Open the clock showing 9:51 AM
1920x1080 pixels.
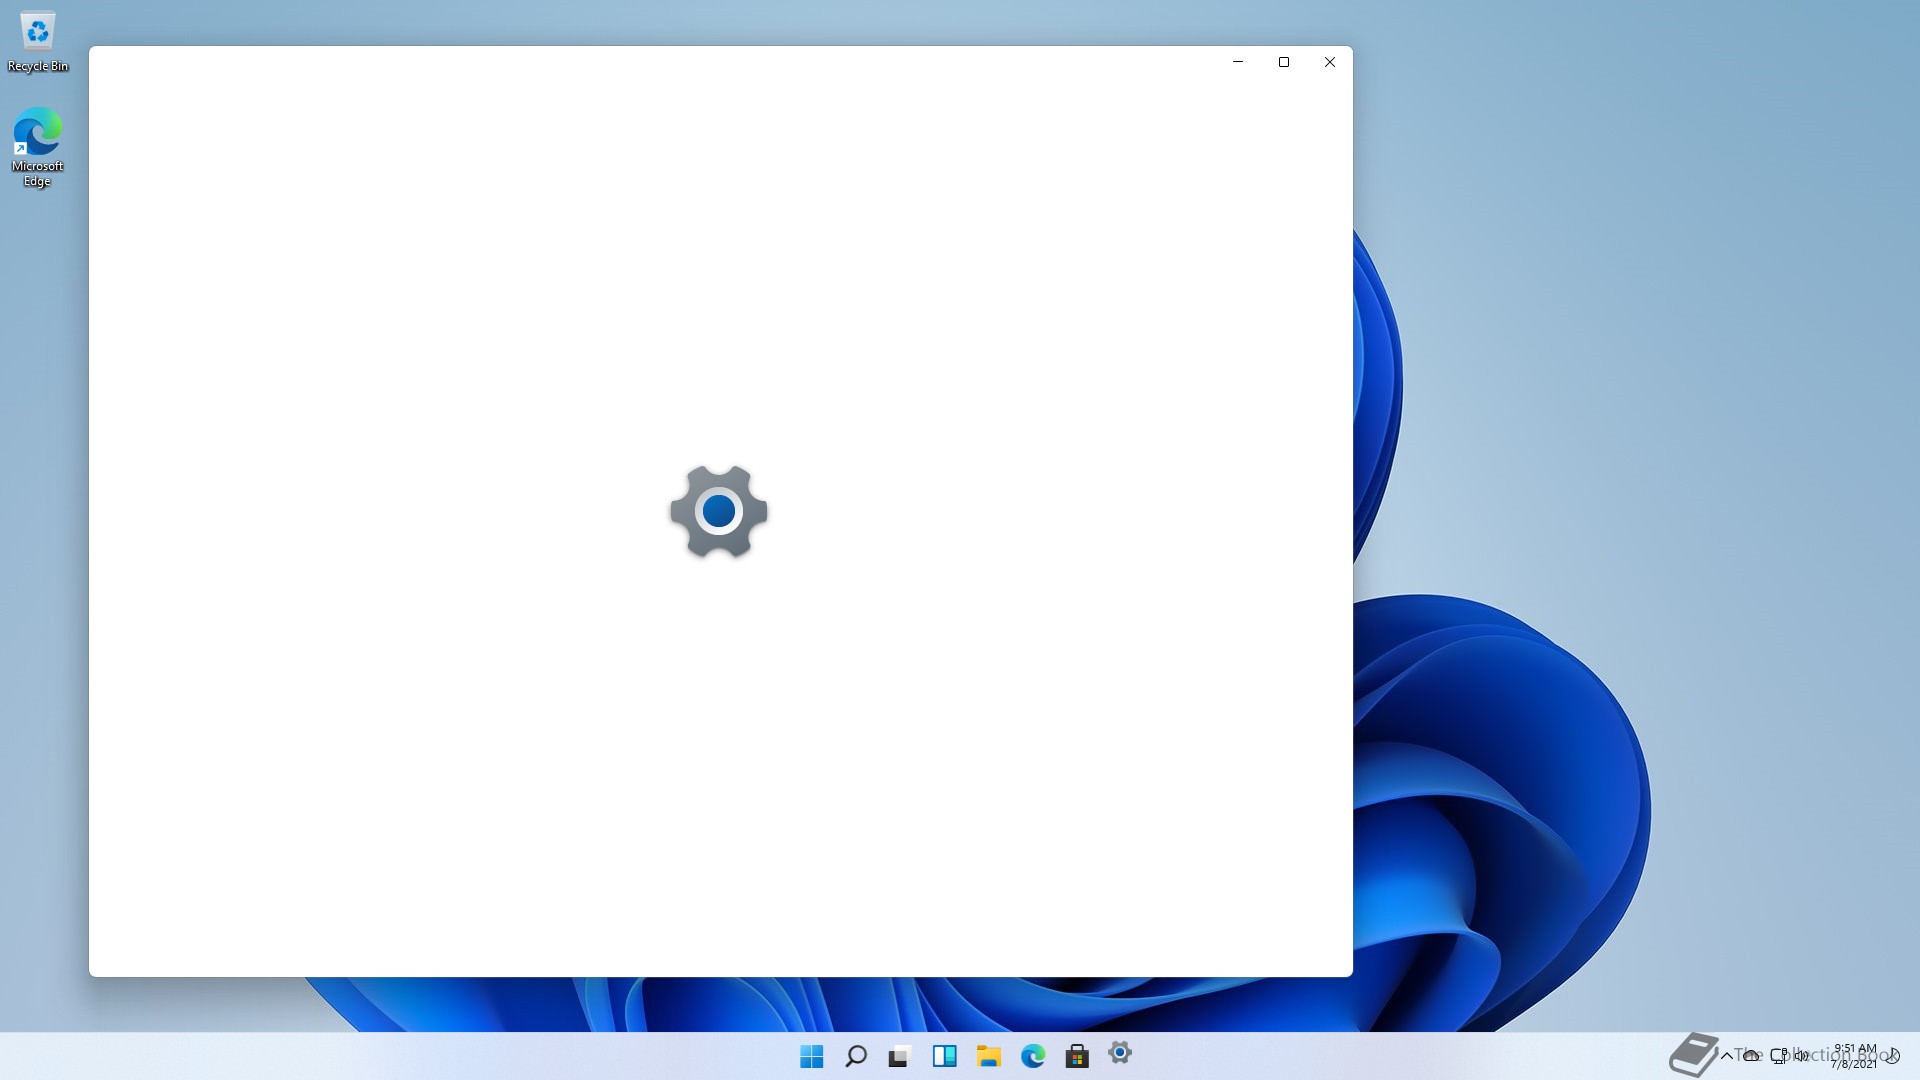(x=1854, y=1056)
